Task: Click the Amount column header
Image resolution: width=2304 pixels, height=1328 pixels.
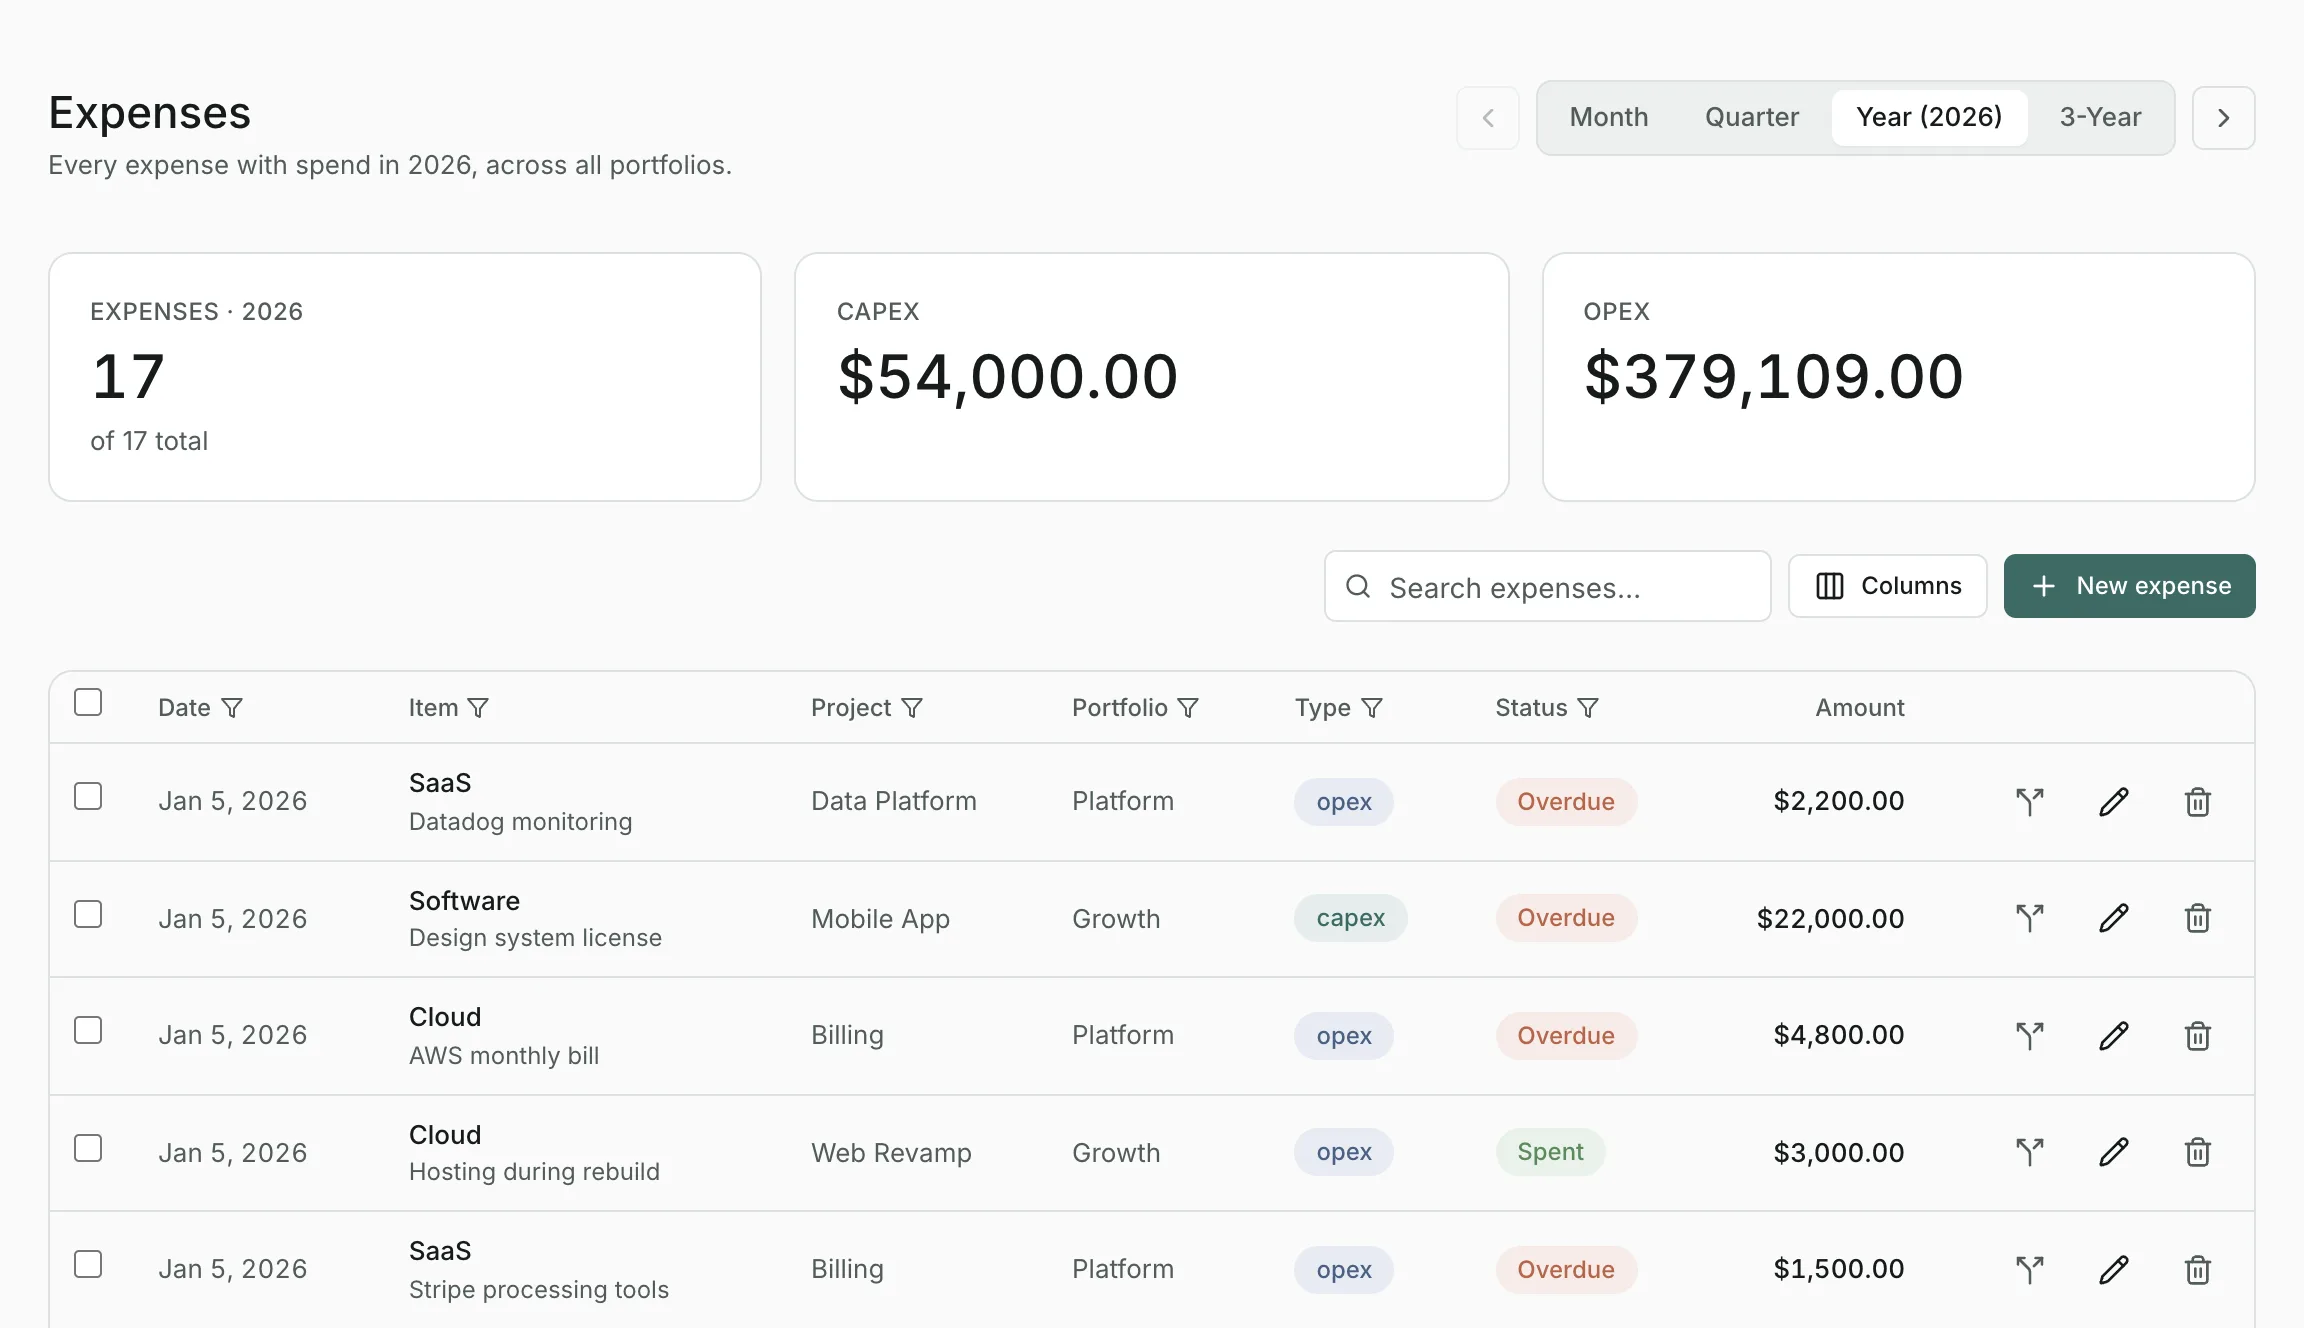Action: (x=1860, y=708)
